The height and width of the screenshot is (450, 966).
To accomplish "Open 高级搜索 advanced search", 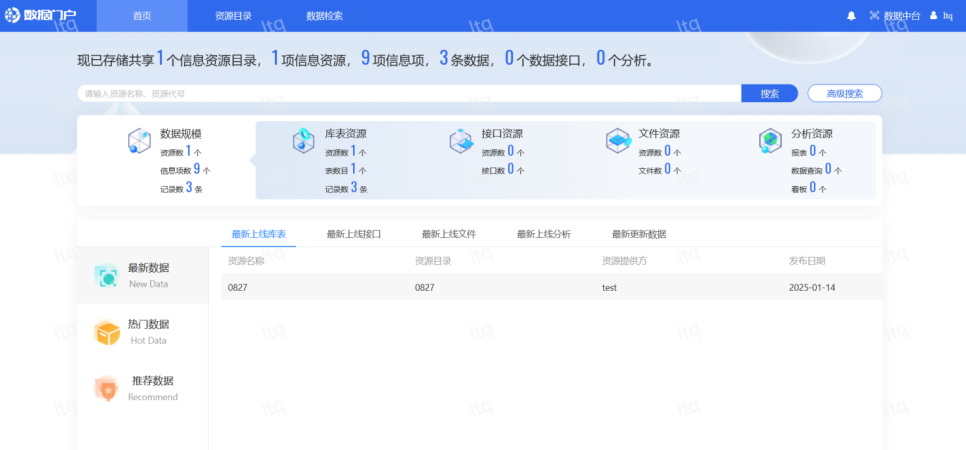I will pyautogui.click(x=845, y=94).
